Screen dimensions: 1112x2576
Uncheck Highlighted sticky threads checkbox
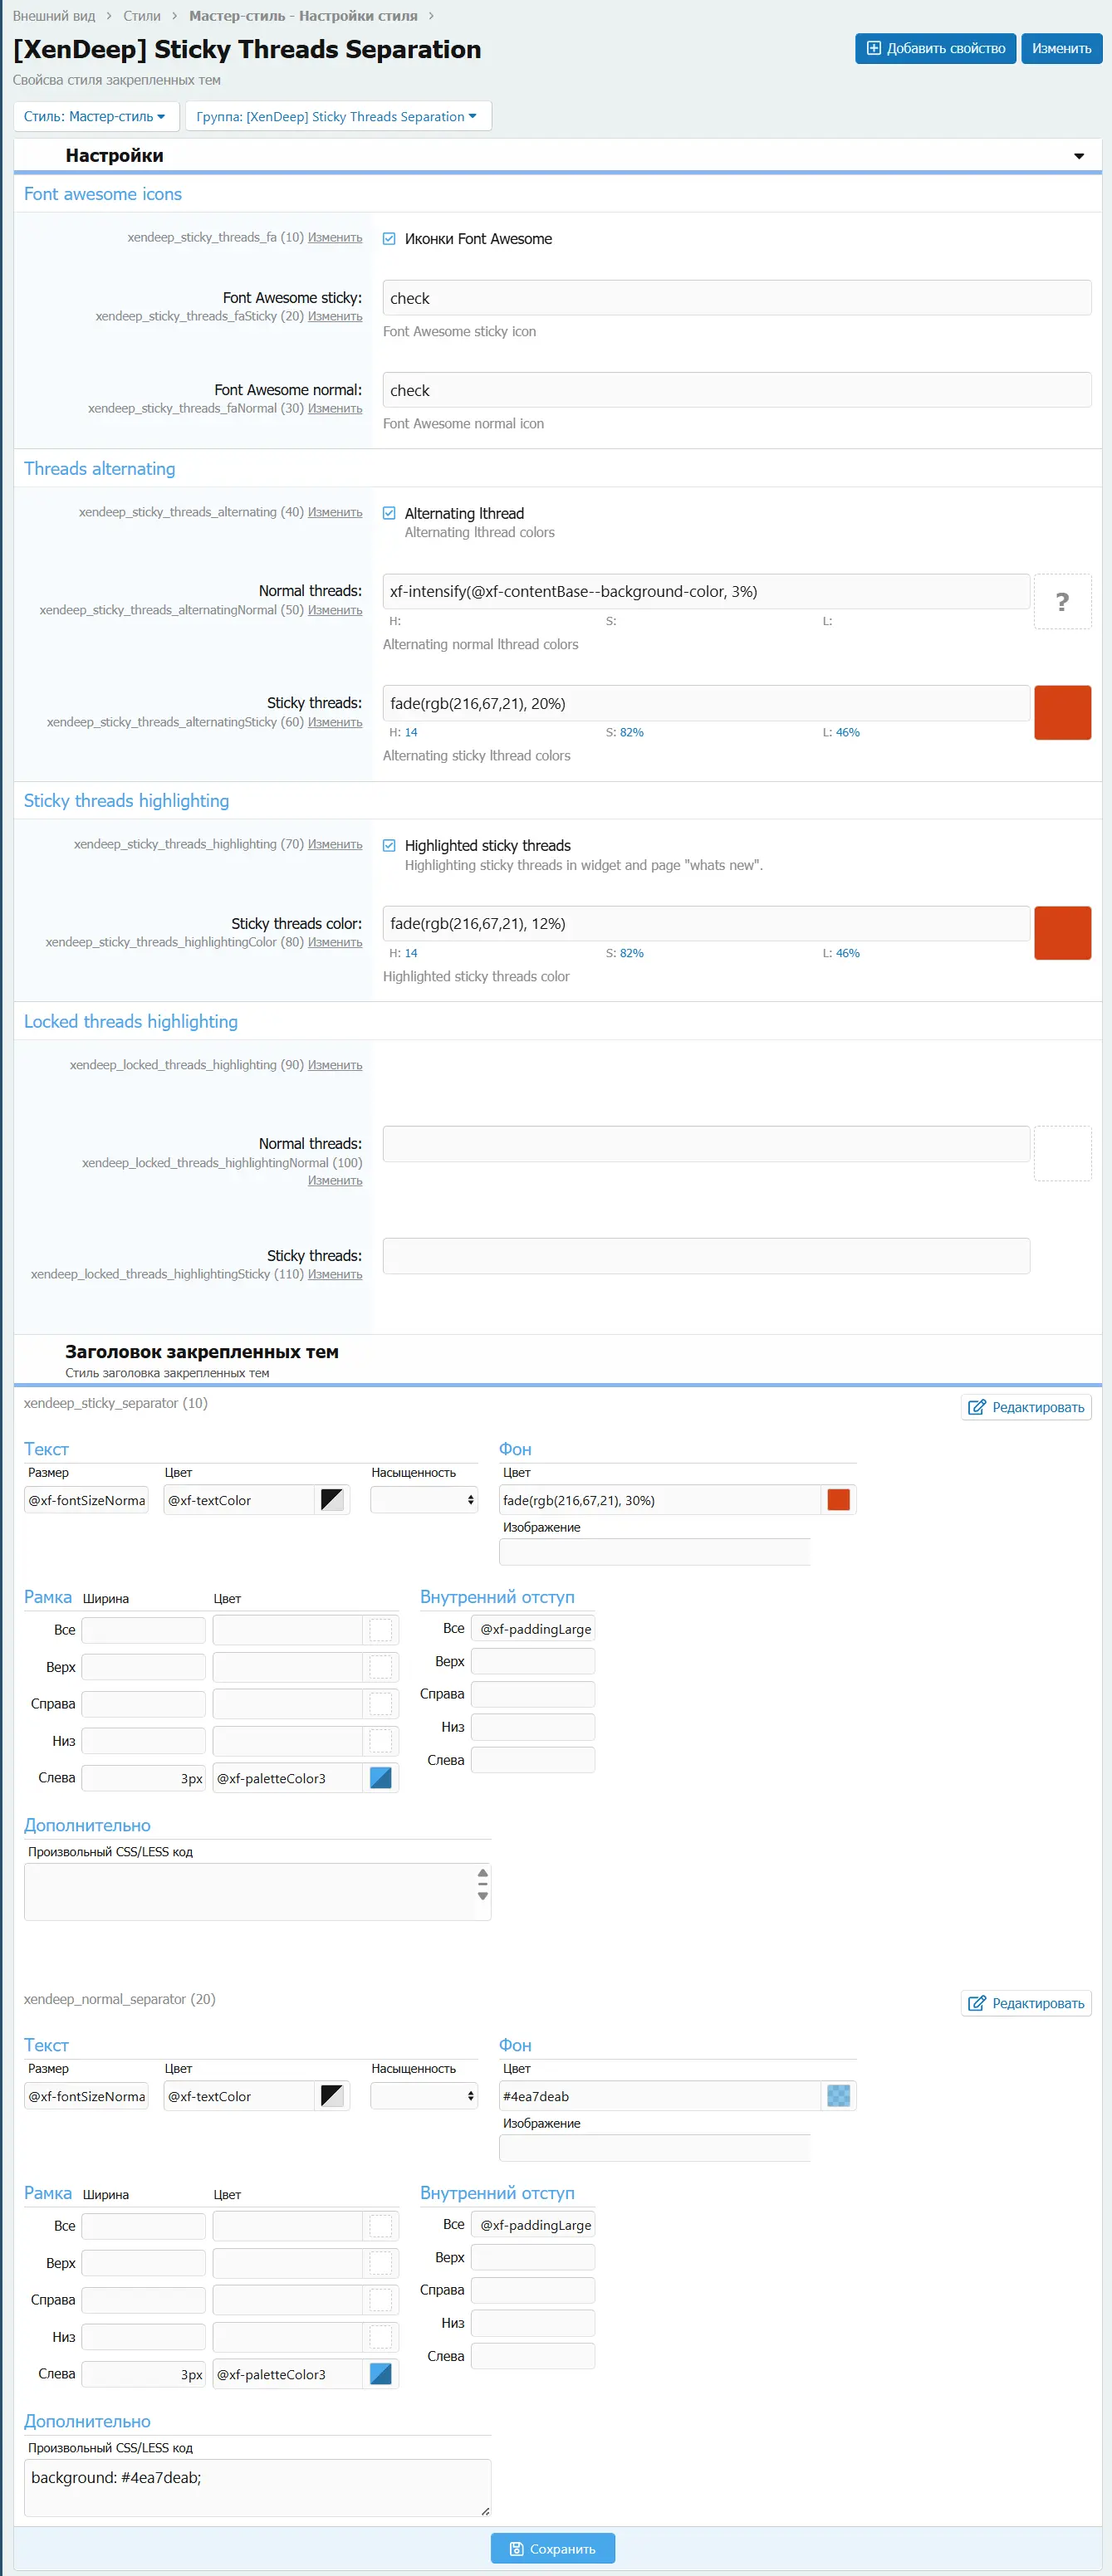click(x=389, y=846)
